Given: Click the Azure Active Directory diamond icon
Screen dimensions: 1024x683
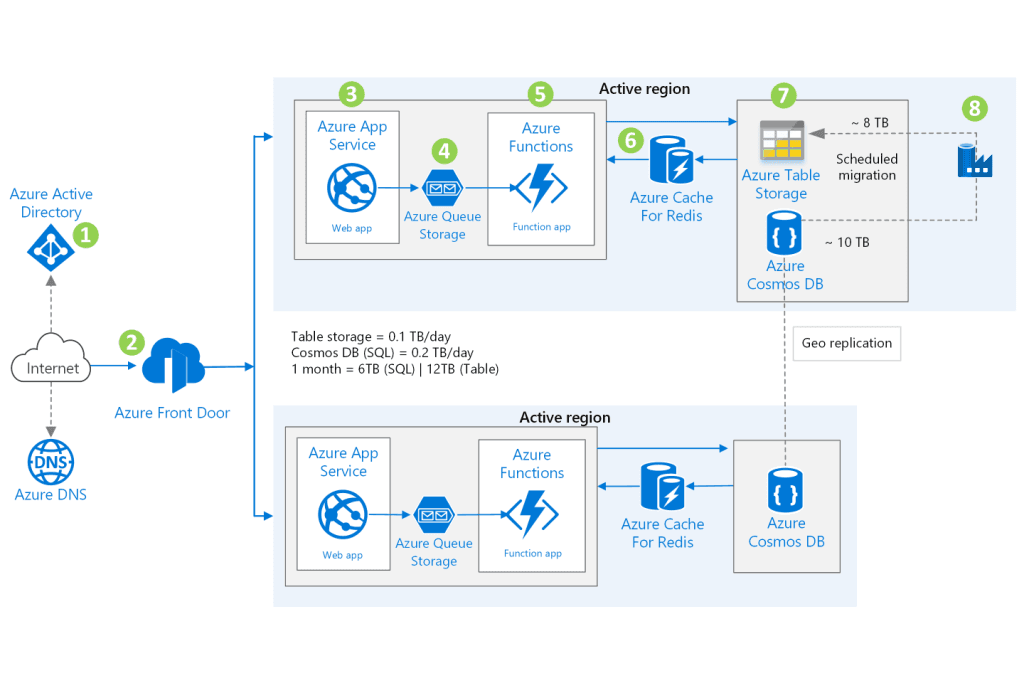Looking at the screenshot, I should click(x=51, y=248).
